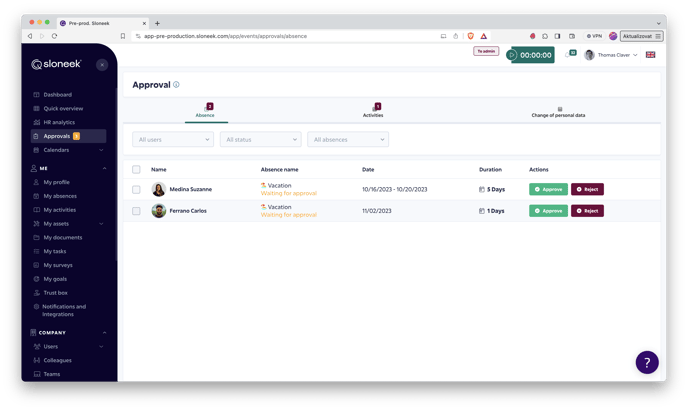Click the 11/02/2023 date cell
The width and height of the screenshot is (688, 410).
(x=377, y=211)
